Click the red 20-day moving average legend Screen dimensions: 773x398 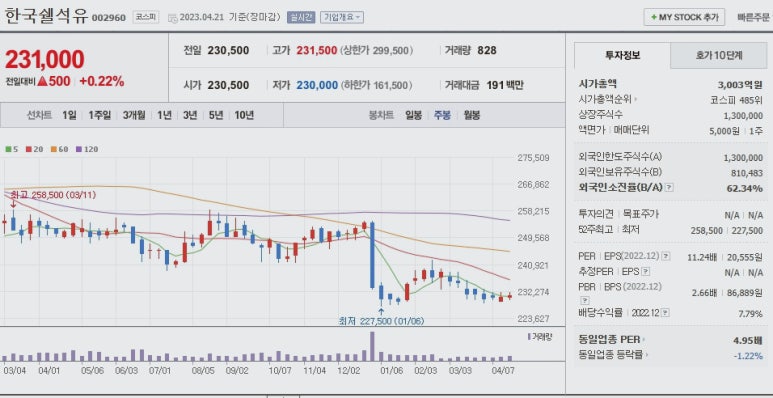click(34, 149)
